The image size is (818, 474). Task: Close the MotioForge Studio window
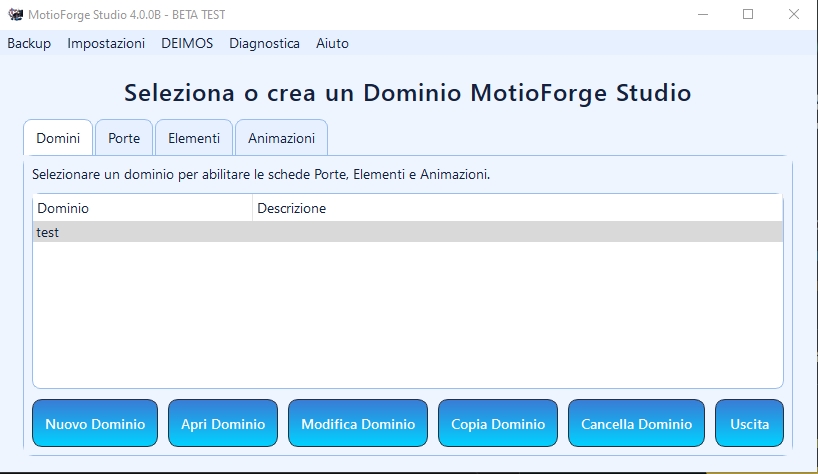(793, 15)
